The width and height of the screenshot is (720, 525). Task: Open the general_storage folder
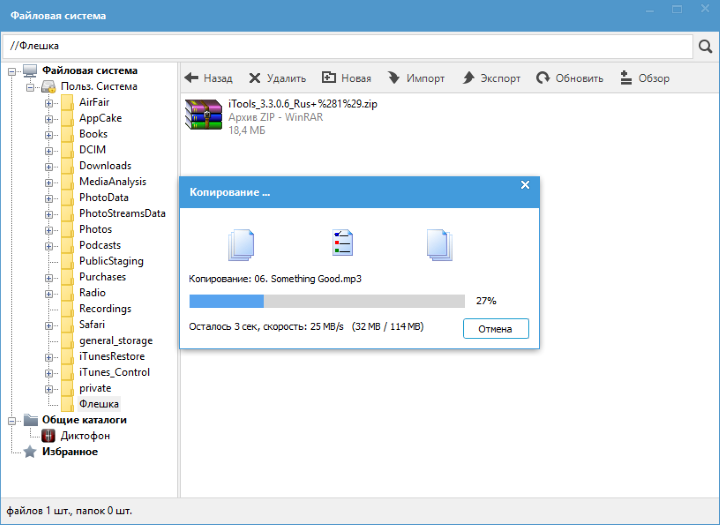(x=116, y=340)
